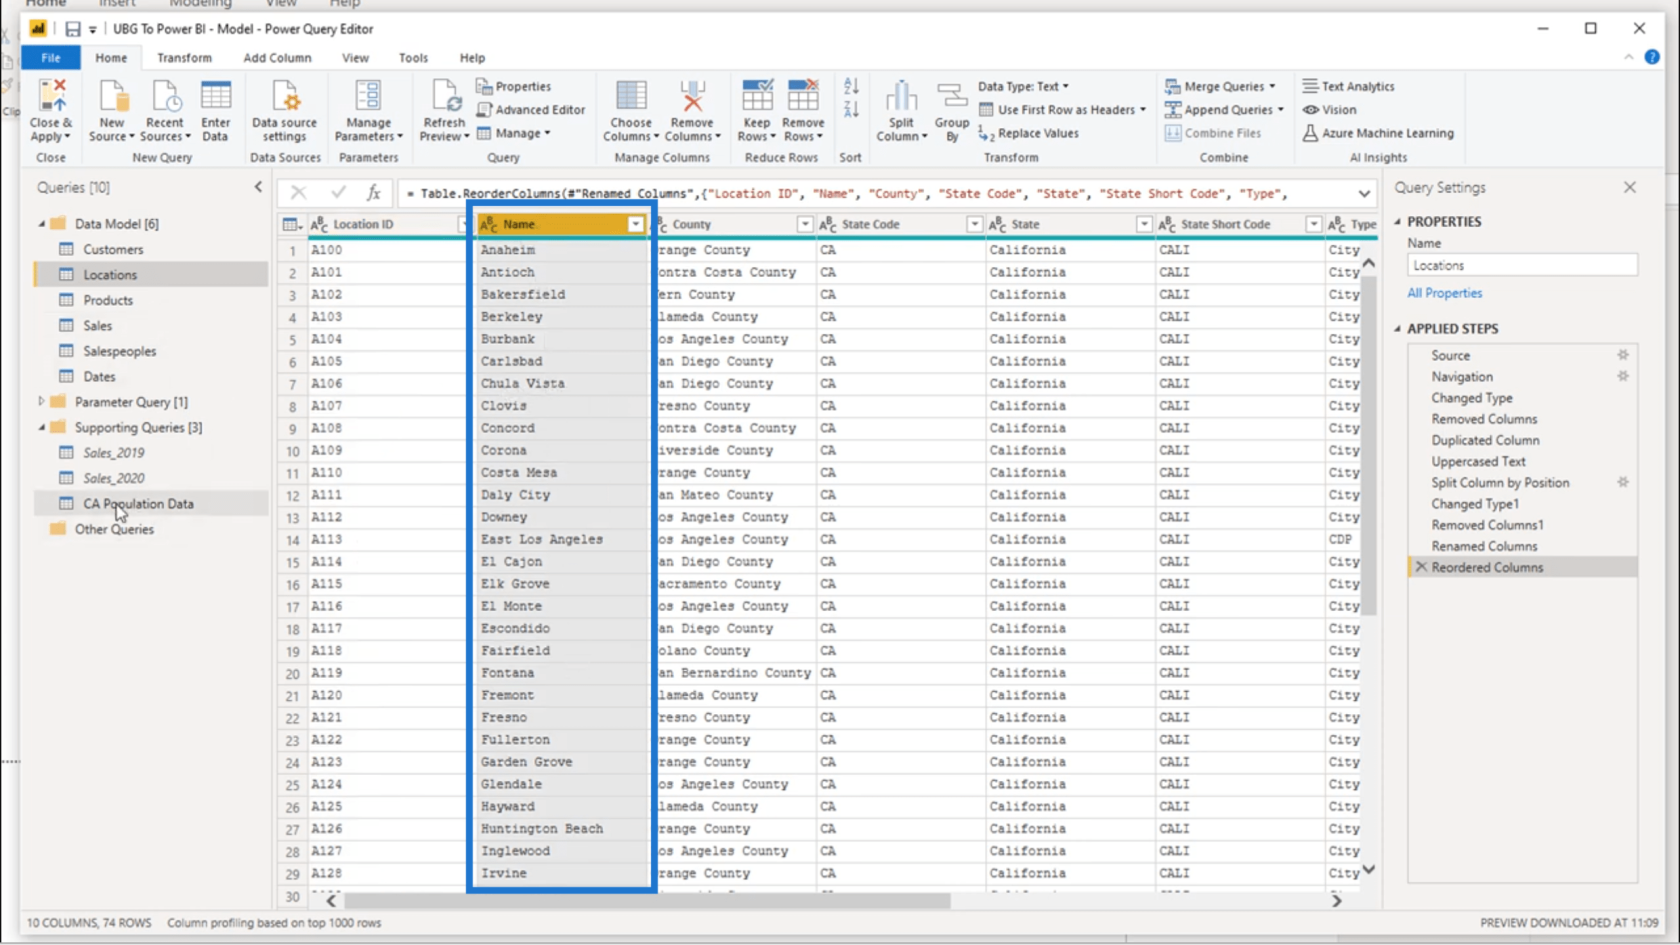
Task: Click the vertical scrollbar down arrow
Action: click(x=1369, y=869)
